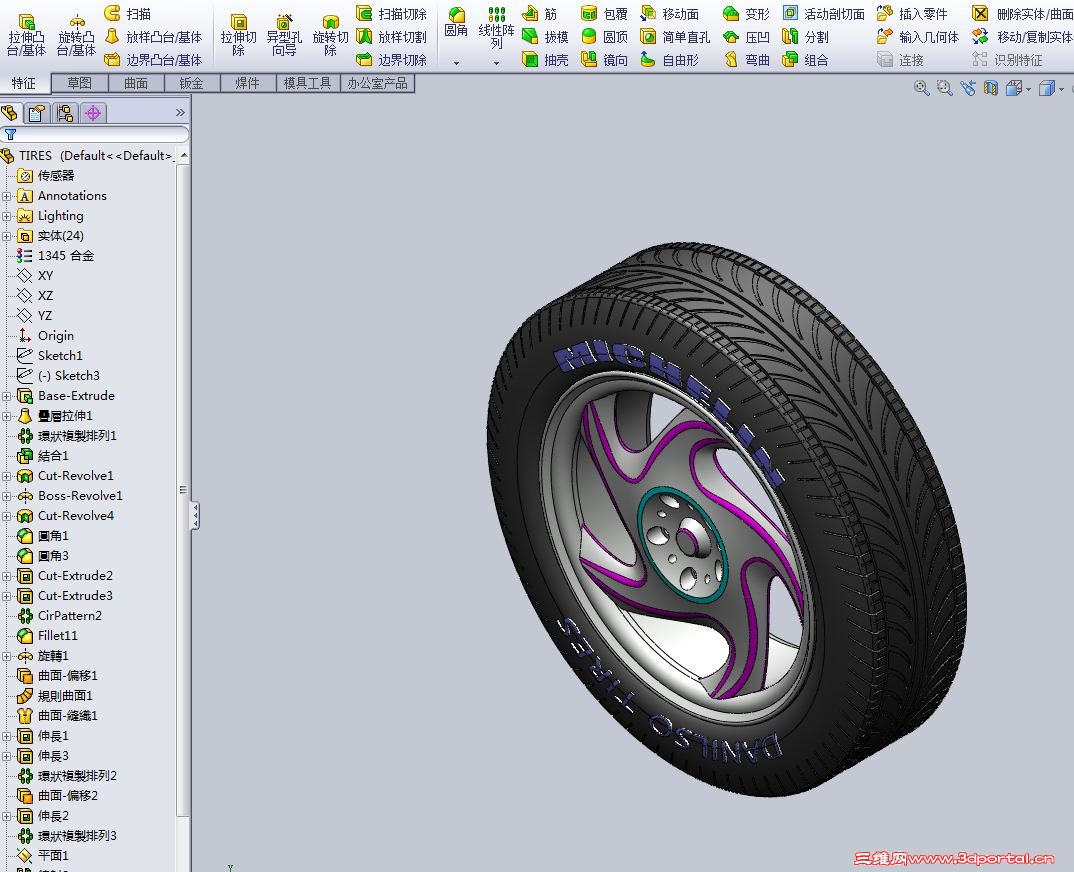The width and height of the screenshot is (1074, 872).
Task: Click the 扫描切除 sweep cut tool
Action: (x=392, y=14)
